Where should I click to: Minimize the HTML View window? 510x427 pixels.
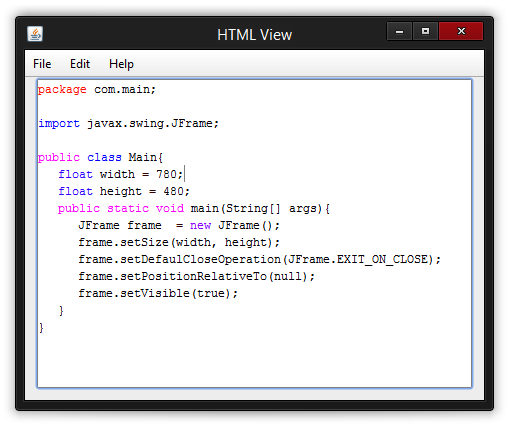coord(399,31)
